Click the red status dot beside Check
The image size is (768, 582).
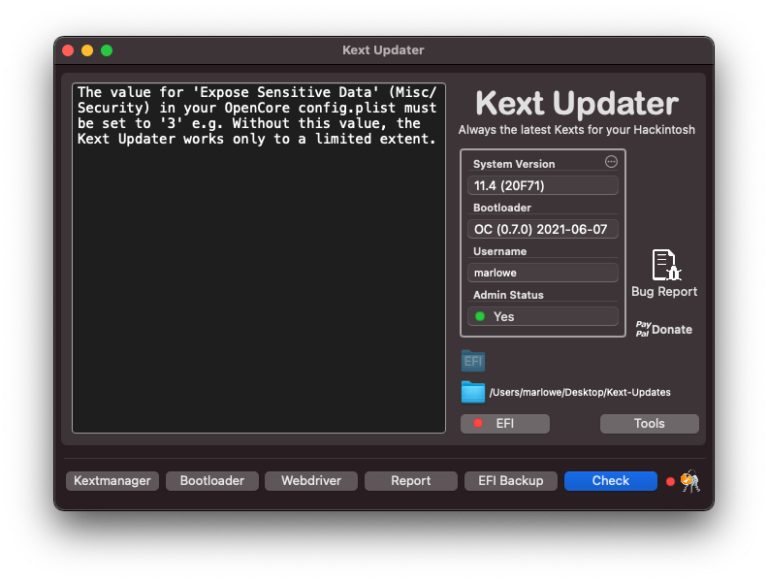[670, 482]
